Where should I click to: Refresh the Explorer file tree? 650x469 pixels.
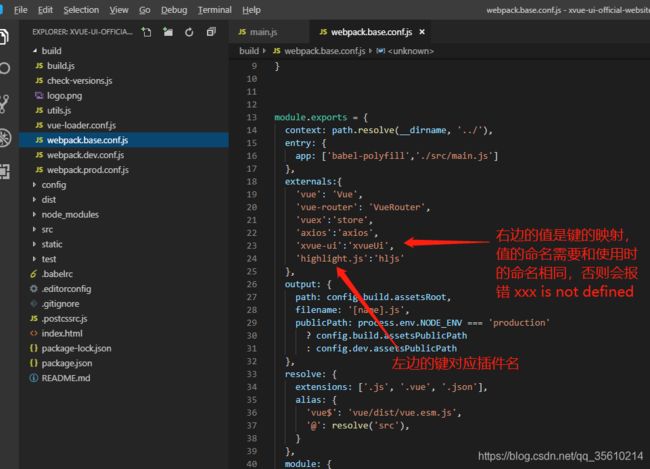coord(189,32)
